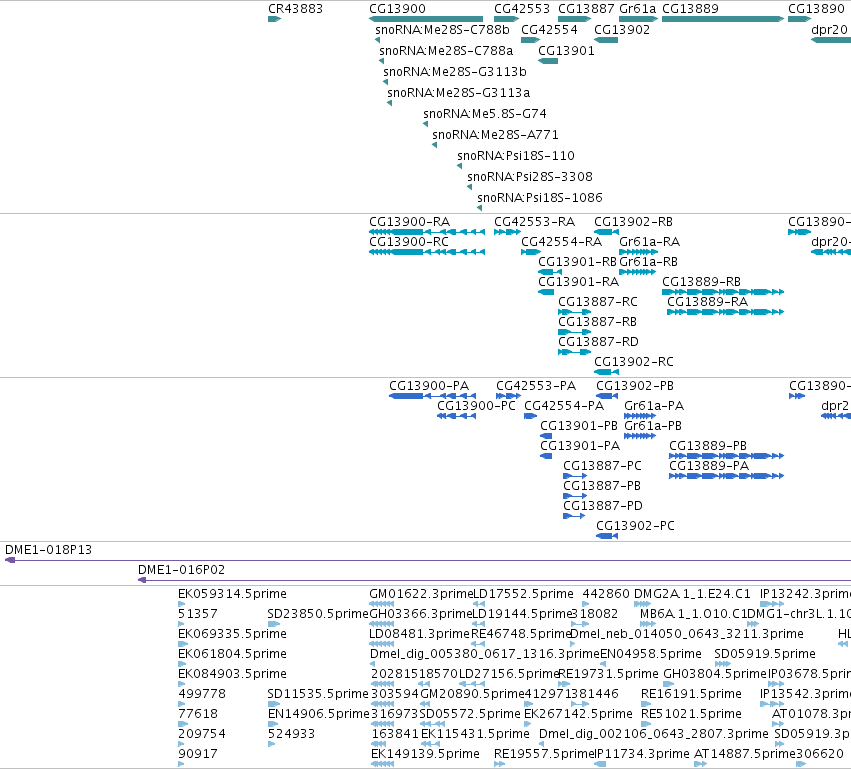
Task: Click the CG13902-PC protein label
Action: tap(635, 526)
